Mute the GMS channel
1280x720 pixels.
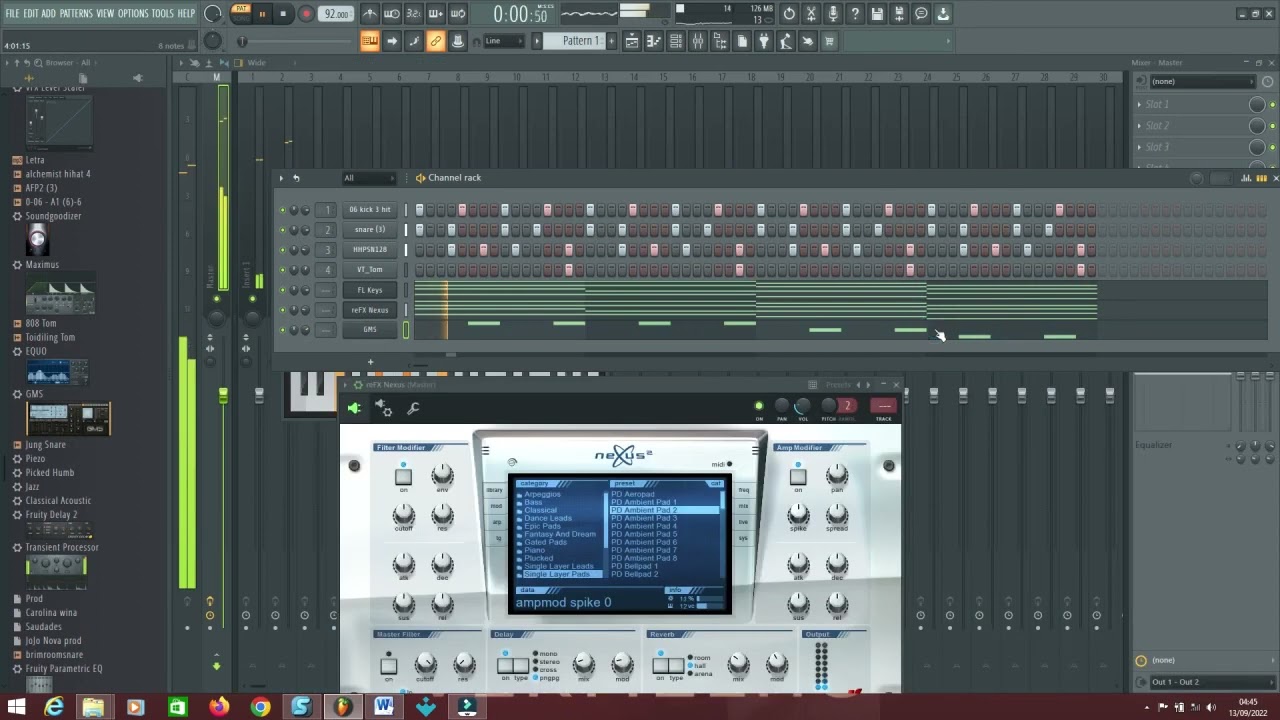click(282, 330)
